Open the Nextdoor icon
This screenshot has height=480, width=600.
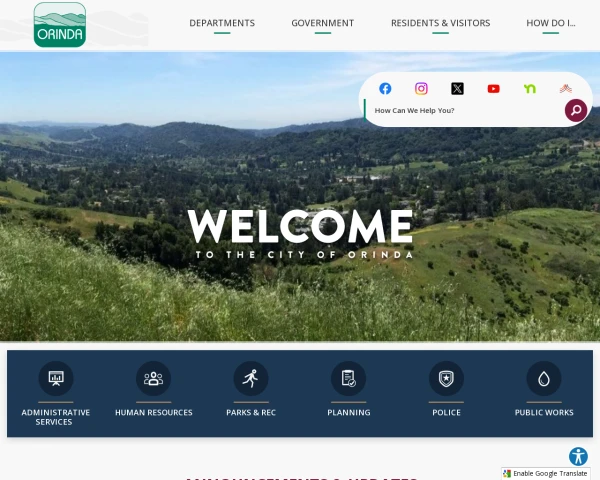[530, 89]
